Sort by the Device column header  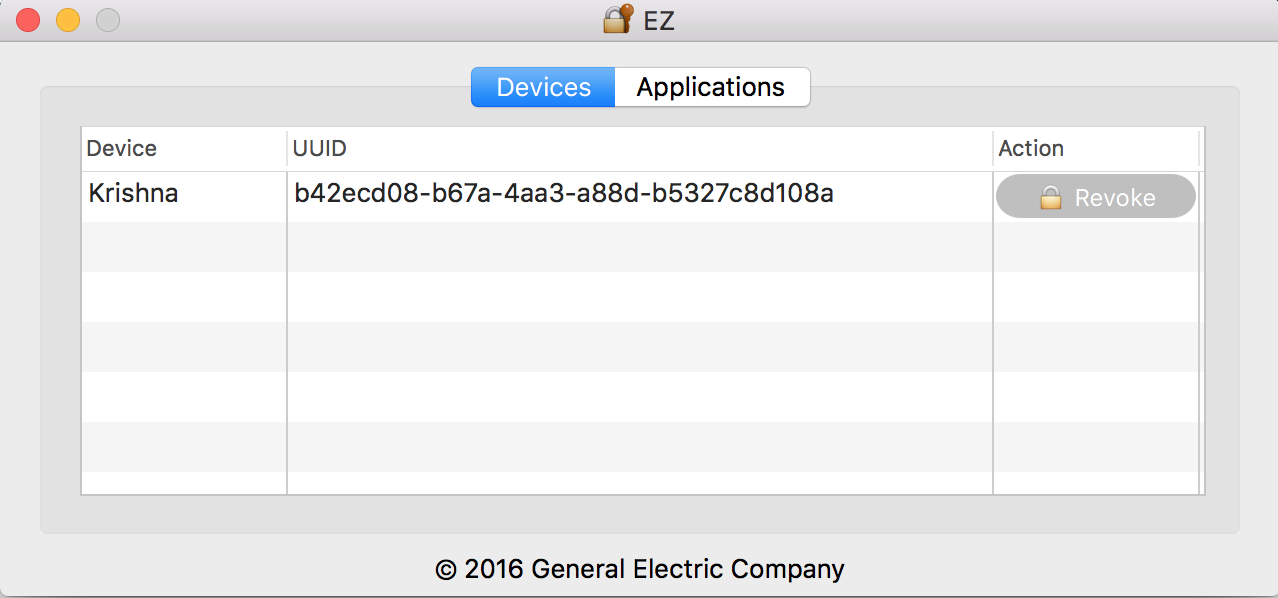122,149
